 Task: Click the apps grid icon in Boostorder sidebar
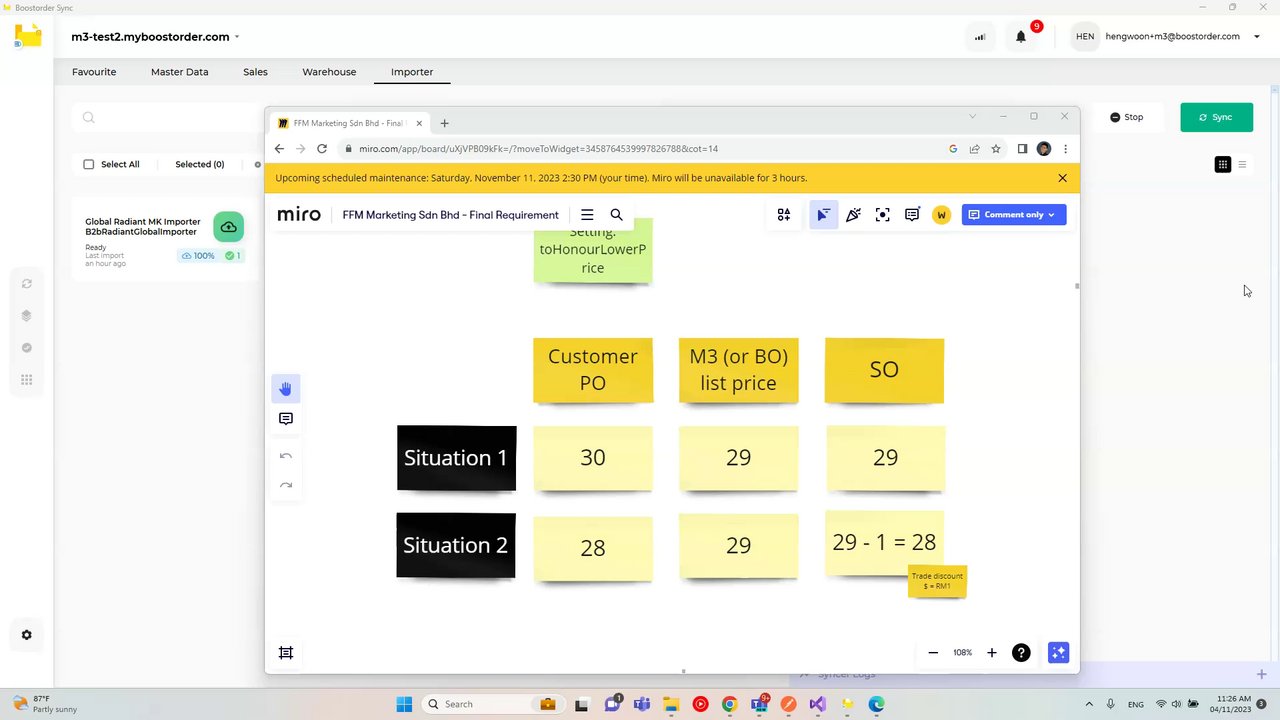click(27, 380)
